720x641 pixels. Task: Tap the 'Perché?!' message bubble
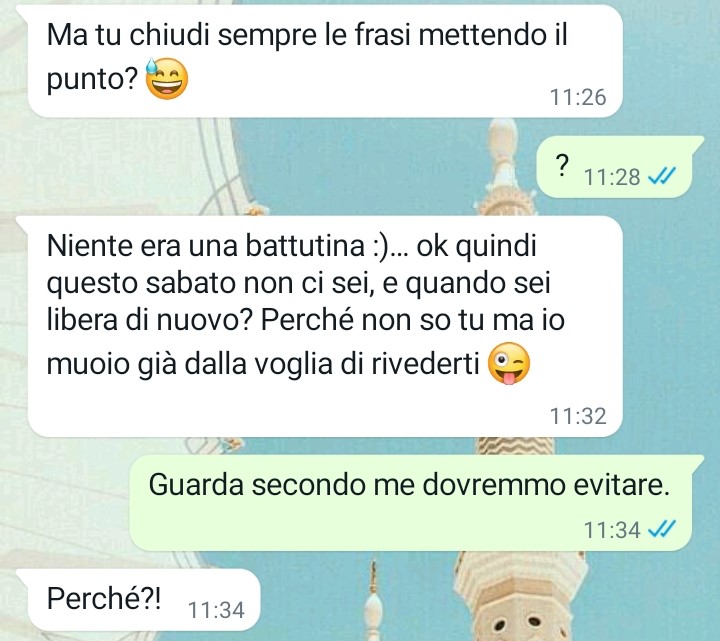tap(138, 600)
